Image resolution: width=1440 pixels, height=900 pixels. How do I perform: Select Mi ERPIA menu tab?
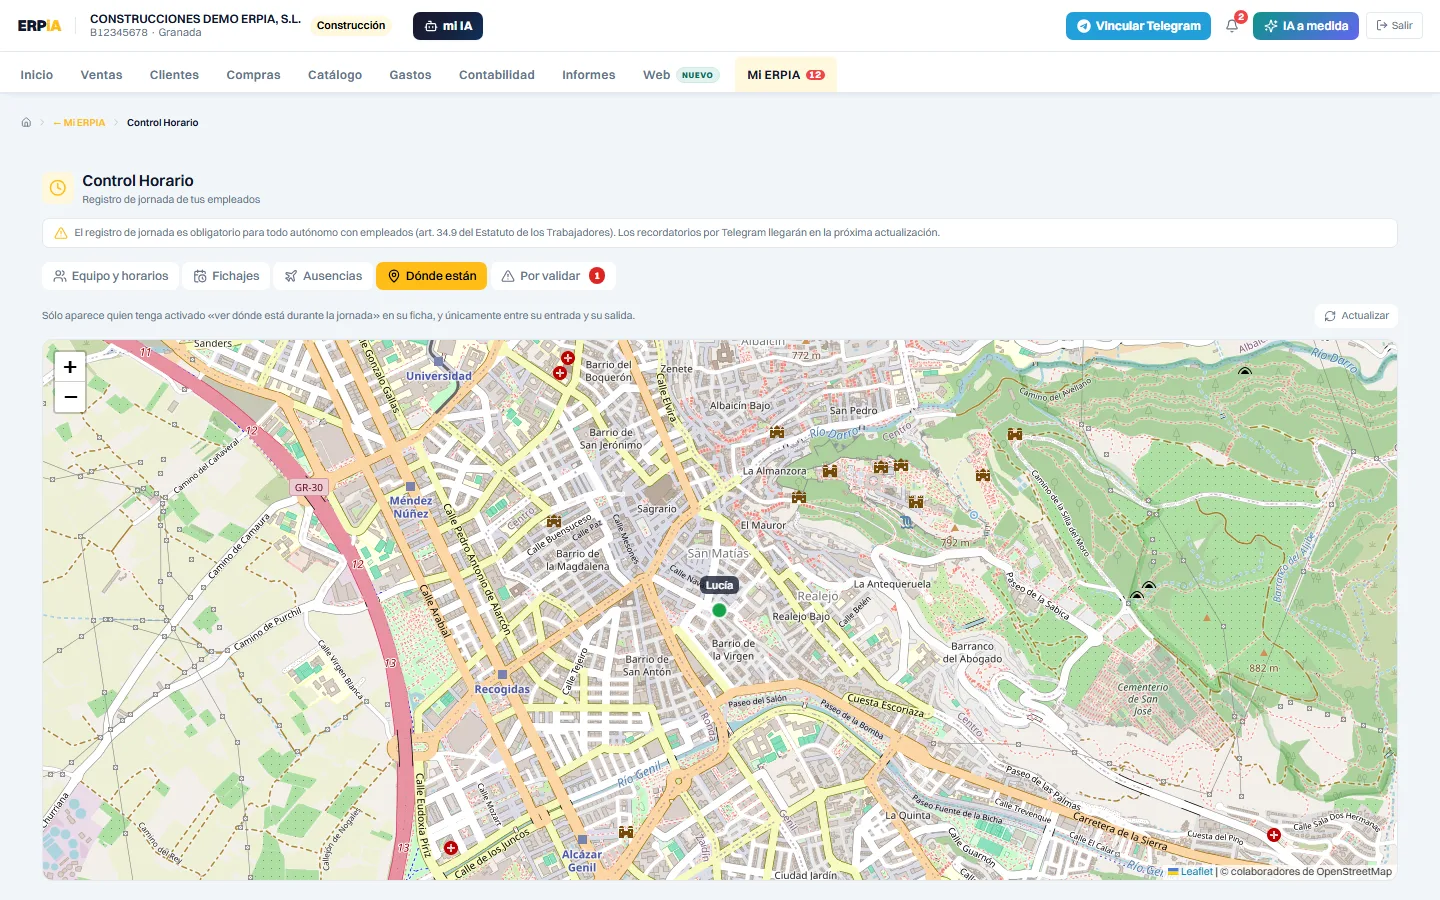(x=785, y=75)
